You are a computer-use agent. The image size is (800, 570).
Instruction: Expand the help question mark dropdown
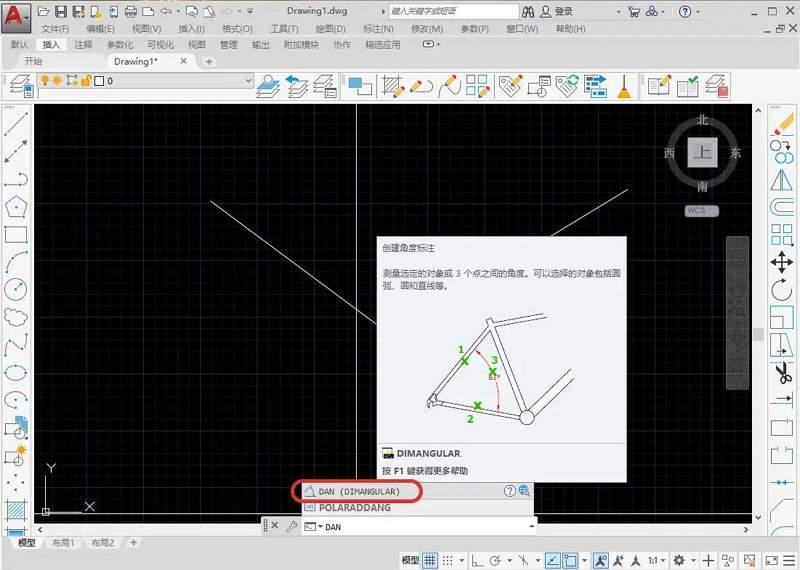pyautogui.click(x=698, y=11)
